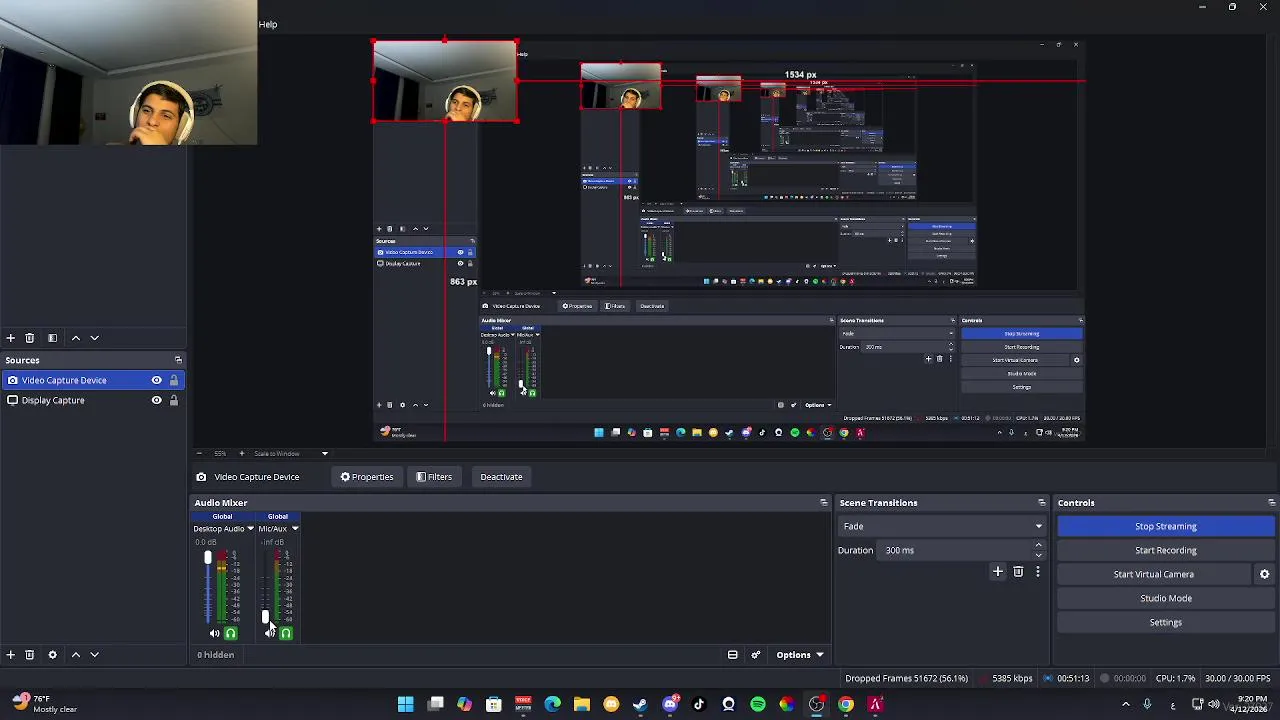Open advanced audio properties gear icon

[x=755, y=655]
